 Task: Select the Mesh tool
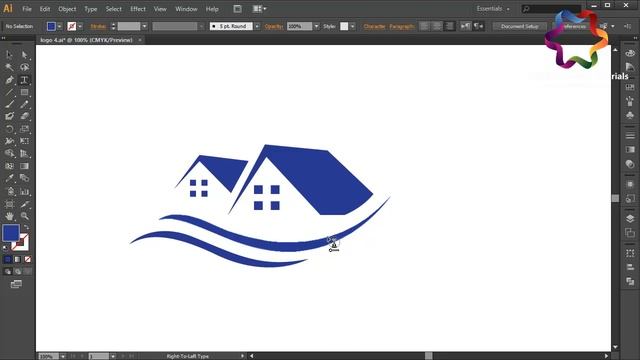tap(9, 166)
